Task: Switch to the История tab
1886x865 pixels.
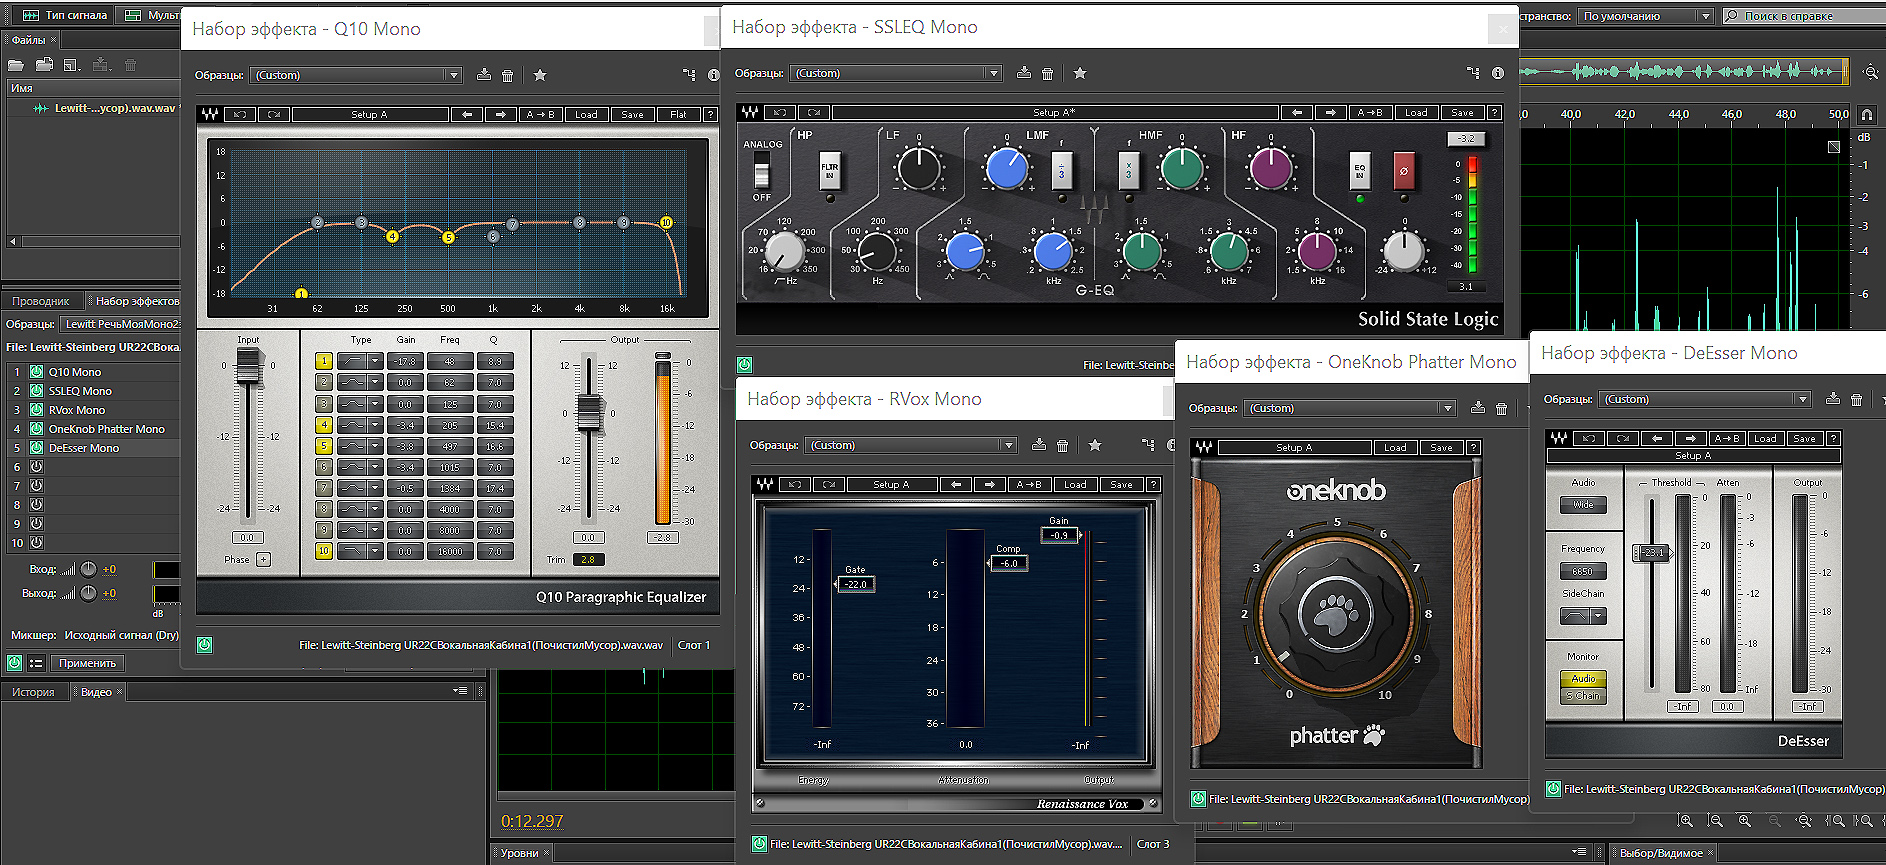Action: pyautogui.click(x=33, y=692)
